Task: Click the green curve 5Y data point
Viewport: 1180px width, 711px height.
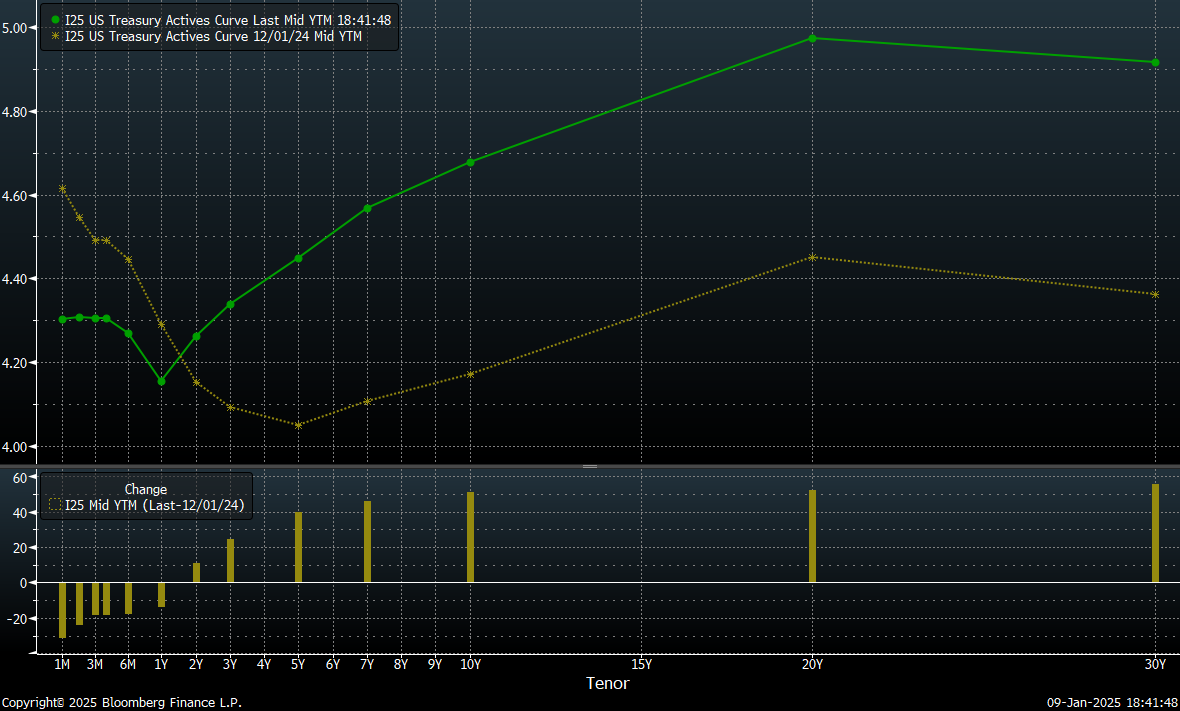Action: point(299,258)
